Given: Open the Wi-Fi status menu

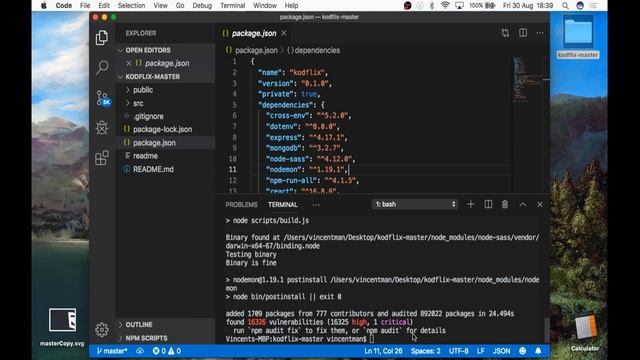Looking at the screenshot, I should point(445,6).
